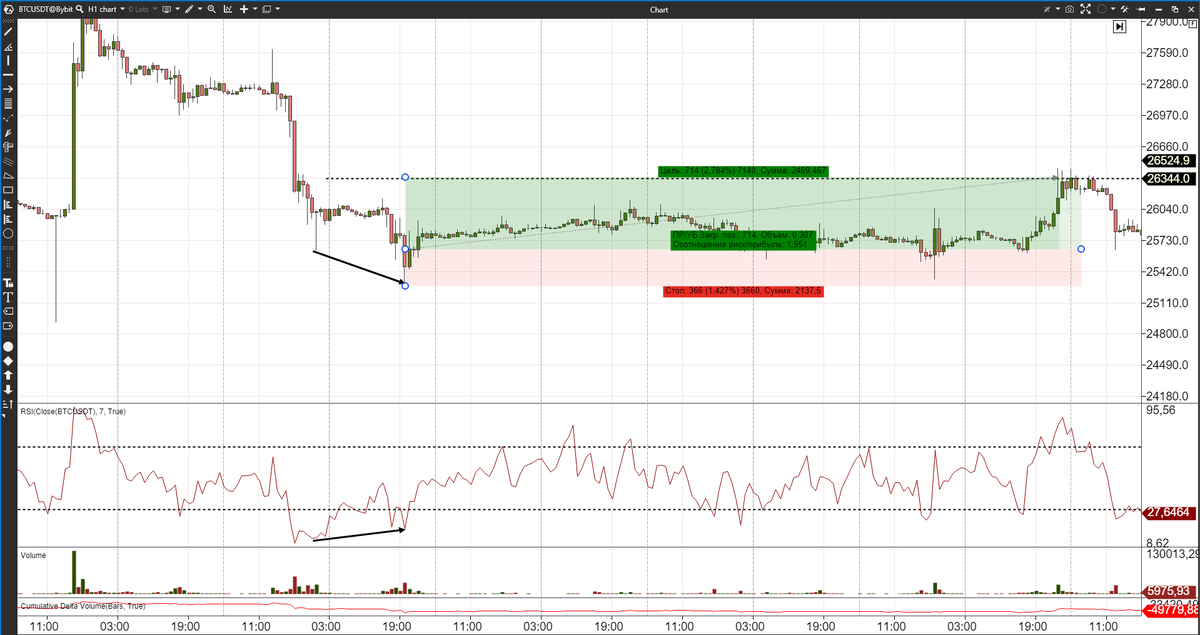Take a chart screenshot with camera icon
The image size is (1200, 635).
[1069, 9]
